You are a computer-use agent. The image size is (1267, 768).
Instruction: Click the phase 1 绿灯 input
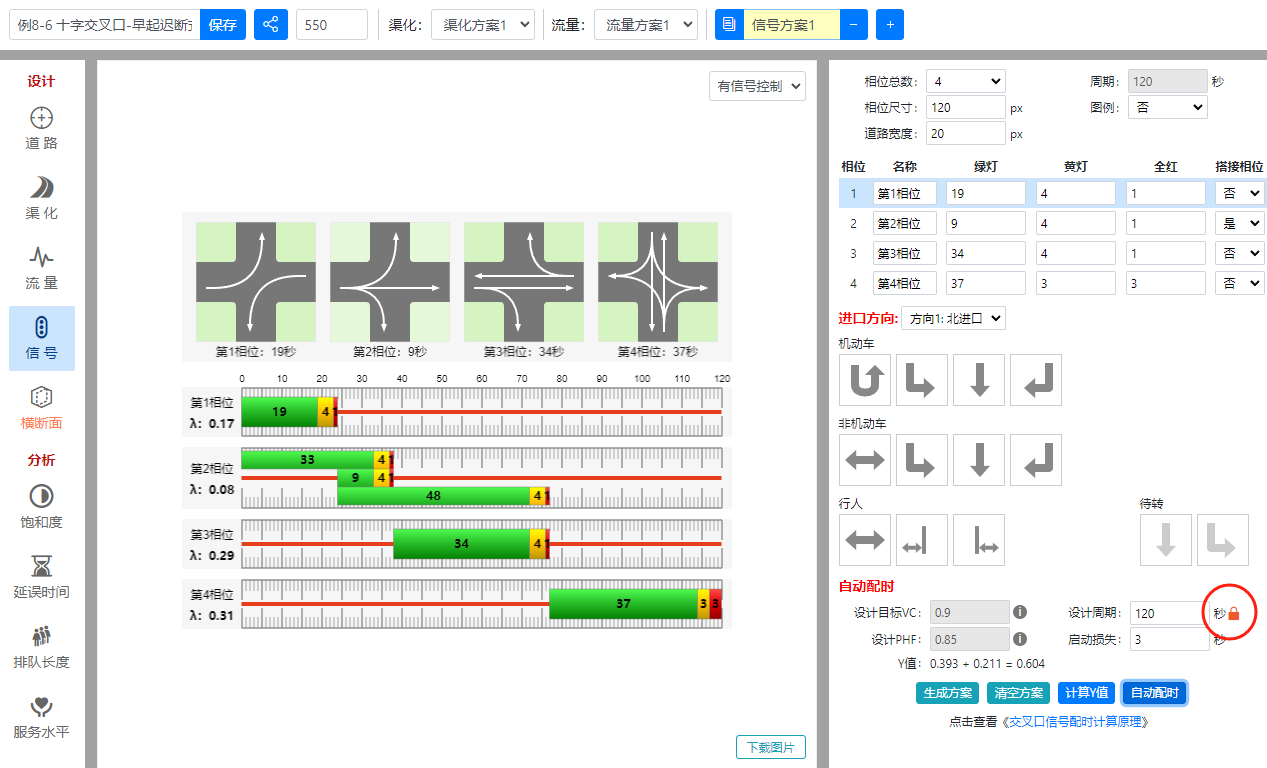click(x=986, y=193)
